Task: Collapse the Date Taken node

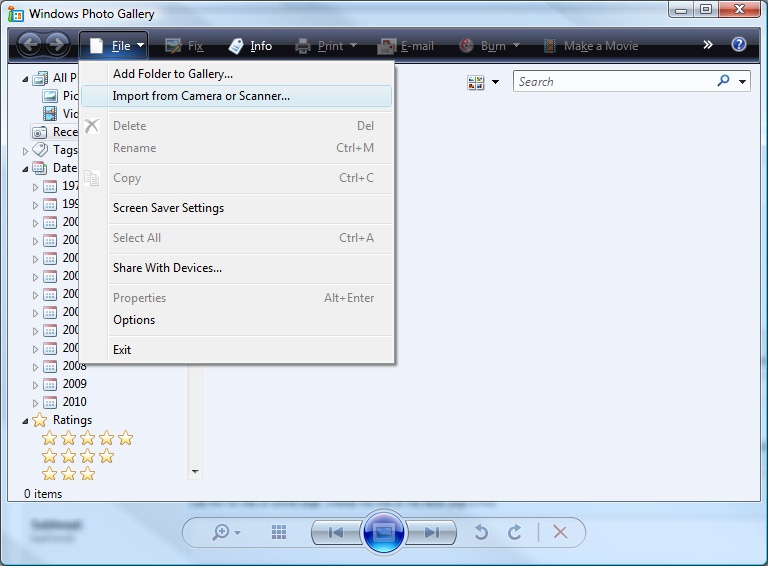Action: pos(25,169)
